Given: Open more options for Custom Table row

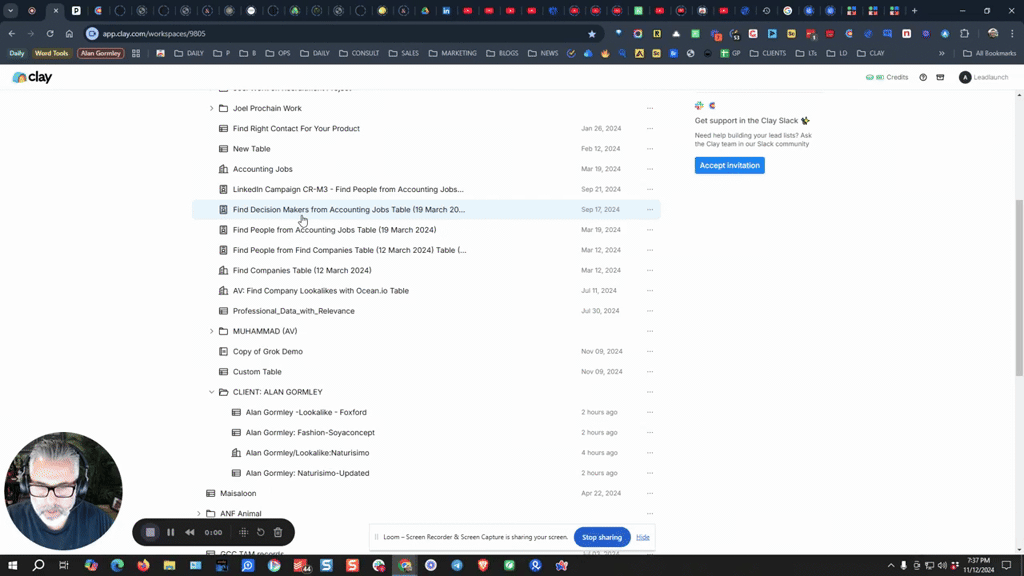Looking at the screenshot, I should (650, 372).
